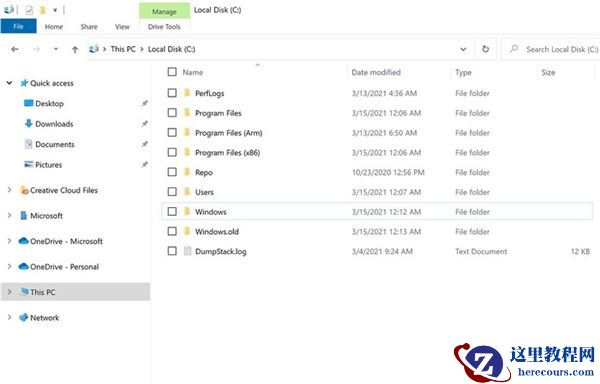Sort by the Type column header
The image size is (600, 384).
[x=463, y=73]
